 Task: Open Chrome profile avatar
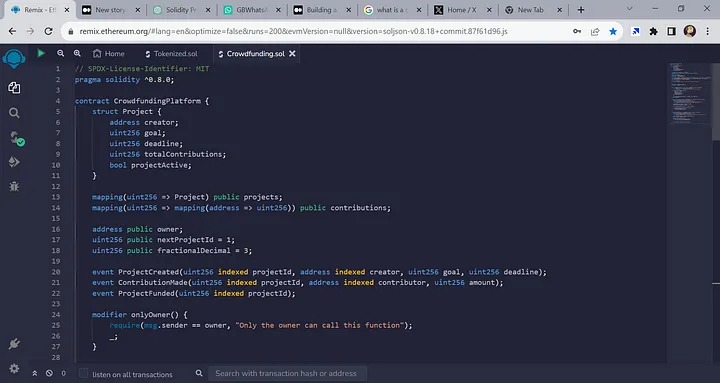click(690, 31)
